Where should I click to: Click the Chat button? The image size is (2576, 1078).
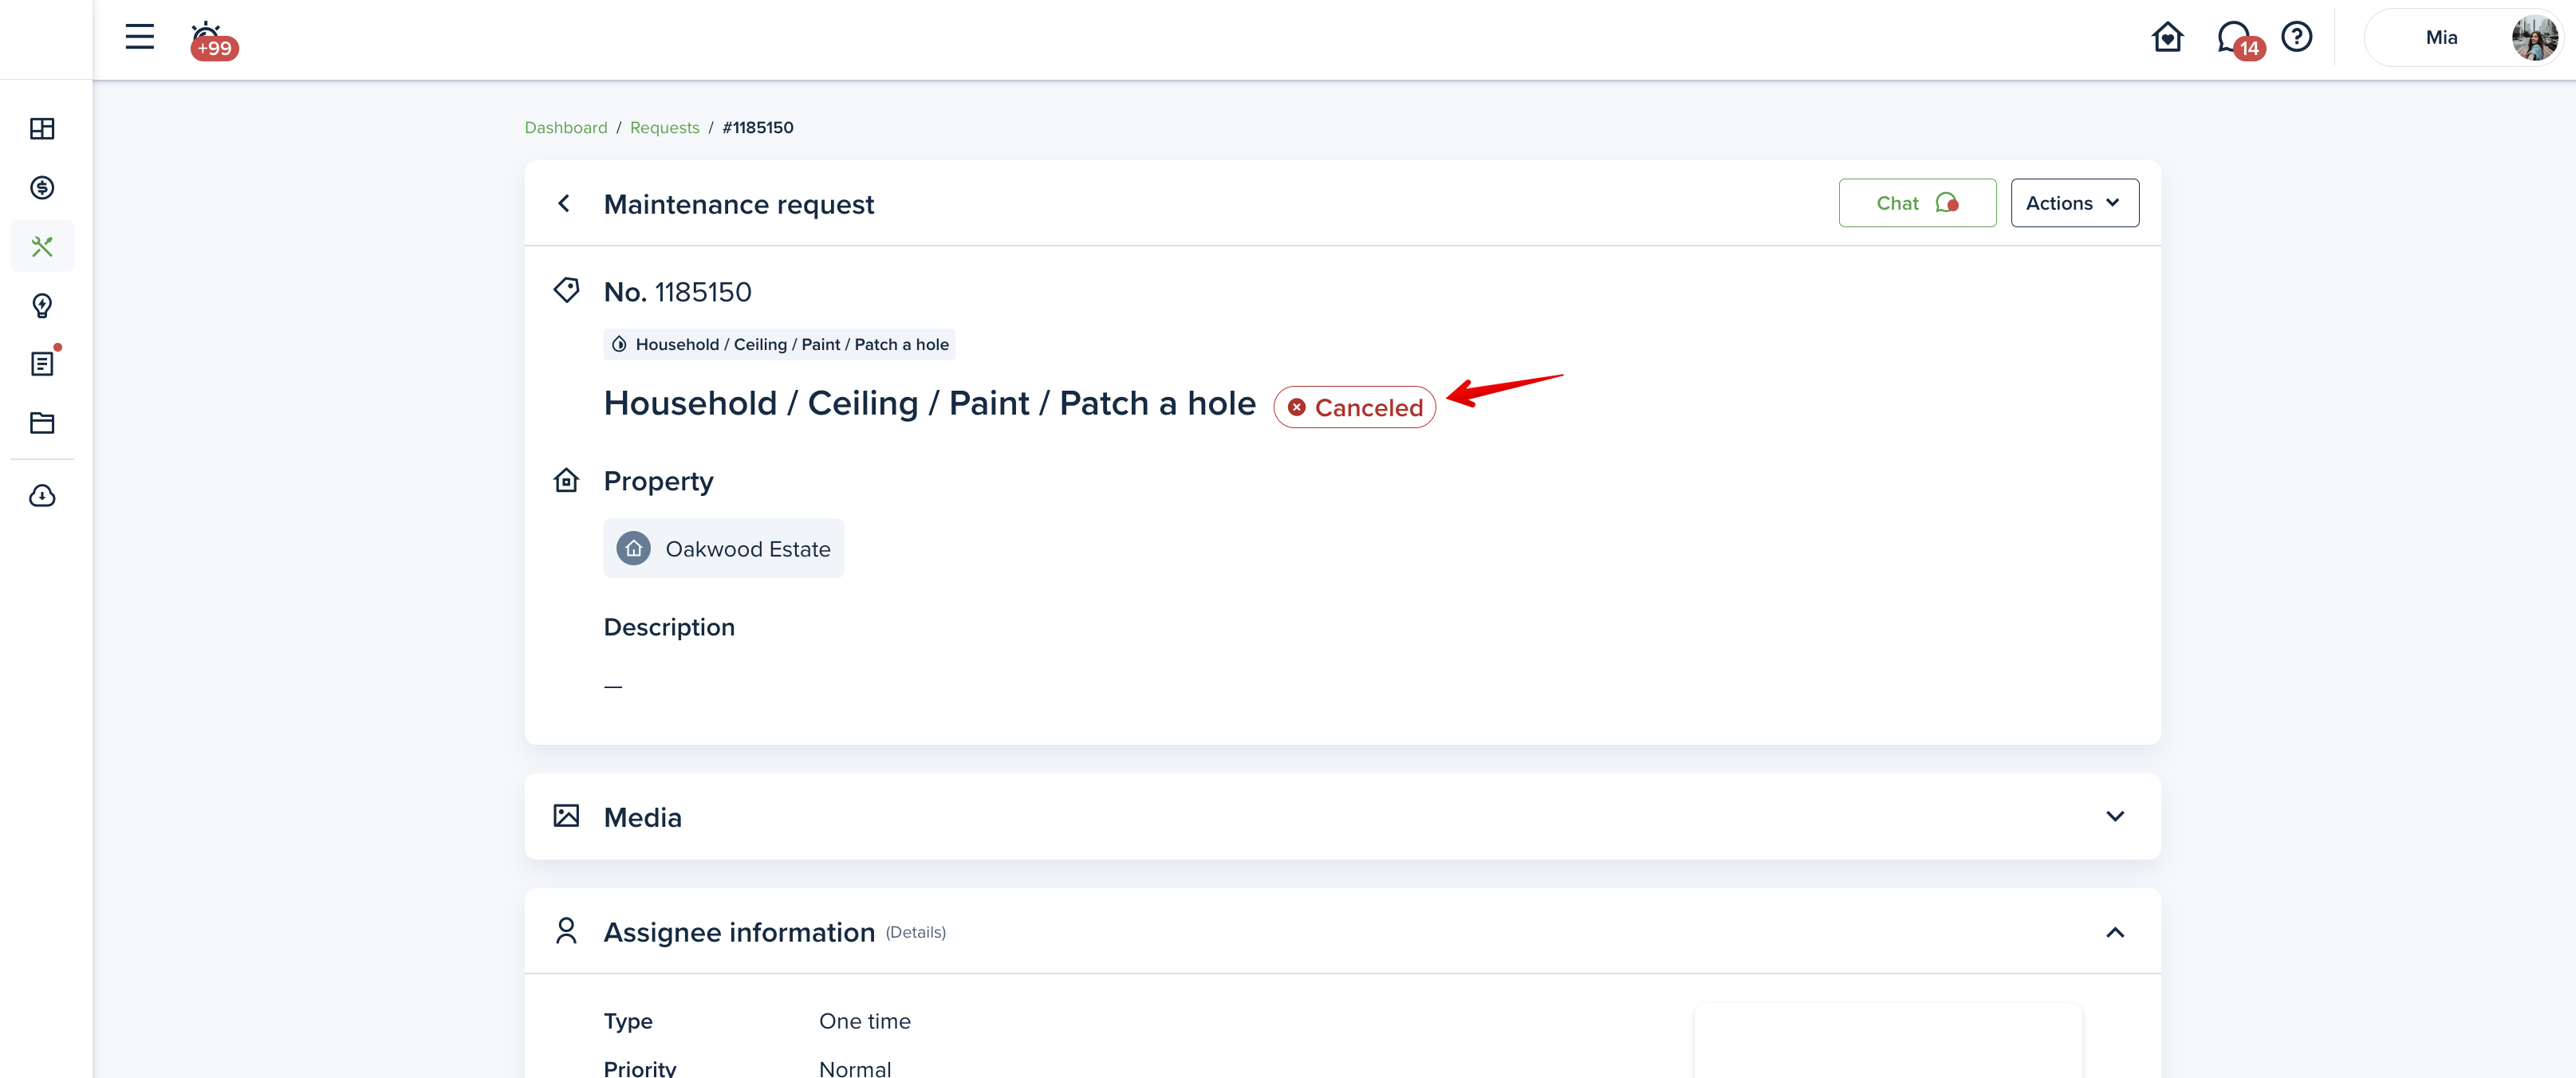(1917, 203)
